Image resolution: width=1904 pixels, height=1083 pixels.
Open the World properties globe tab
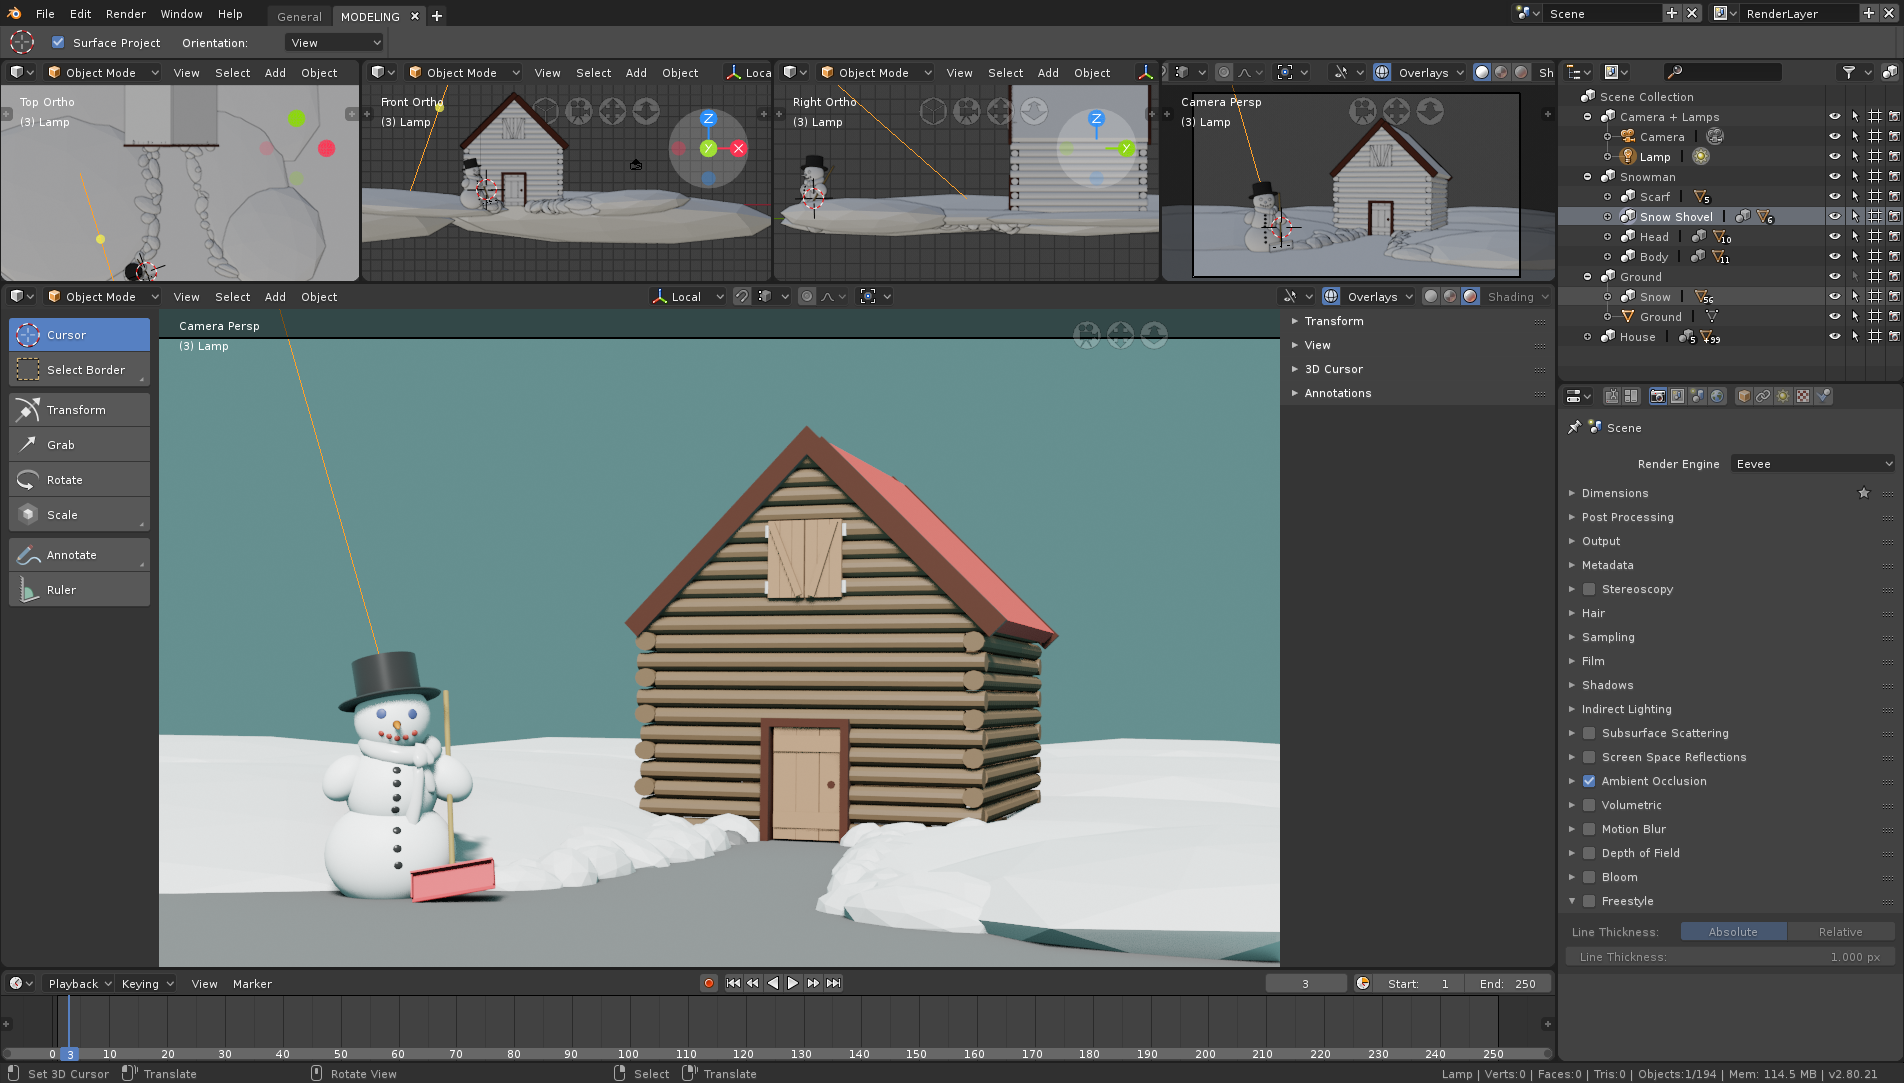click(1717, 396)
